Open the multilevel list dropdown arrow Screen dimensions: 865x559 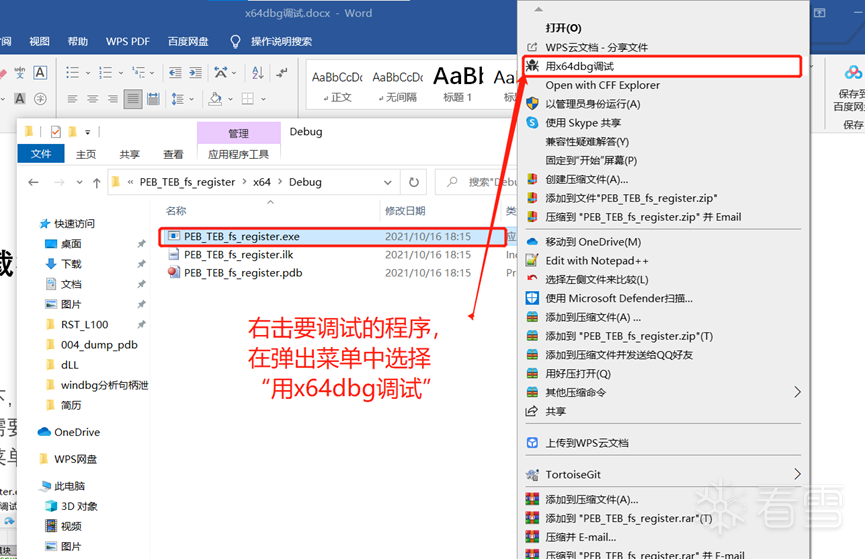tap(152, 73)
